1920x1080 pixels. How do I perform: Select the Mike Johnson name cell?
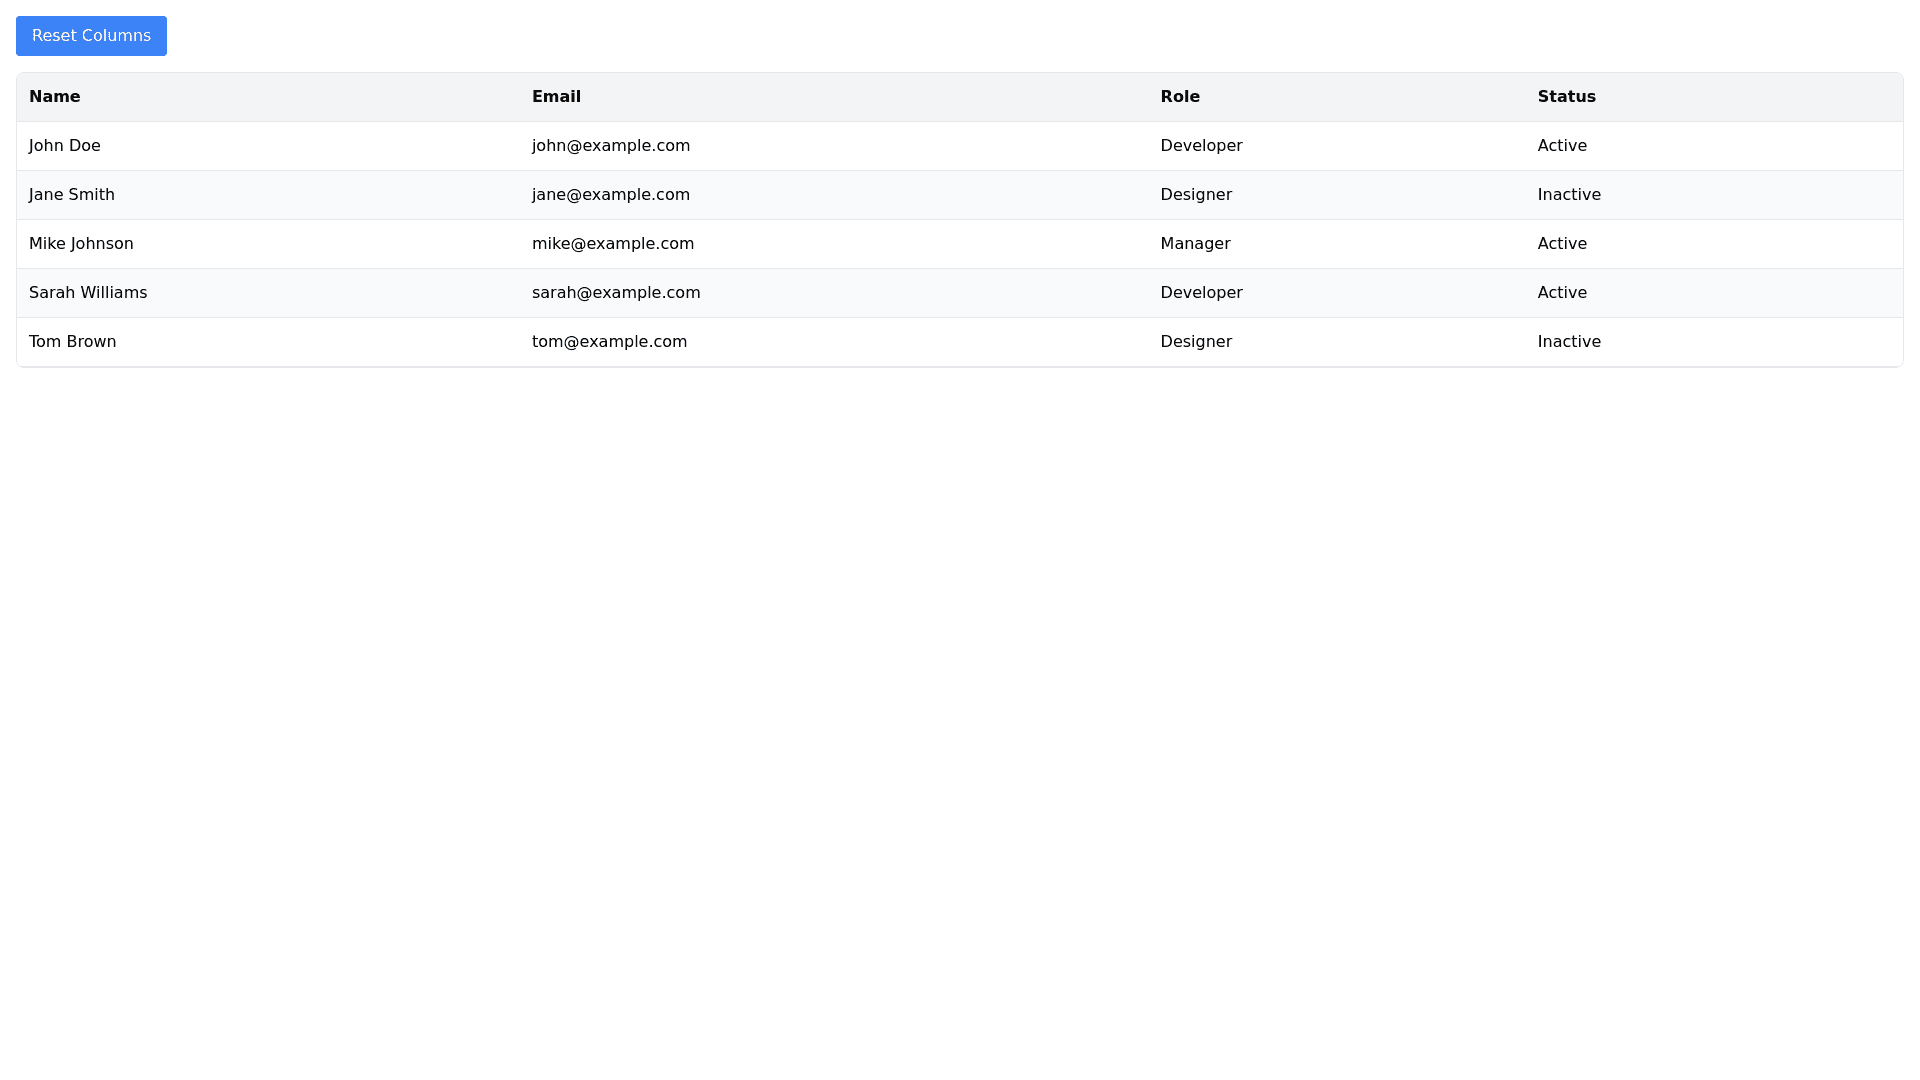pos(81,244)
